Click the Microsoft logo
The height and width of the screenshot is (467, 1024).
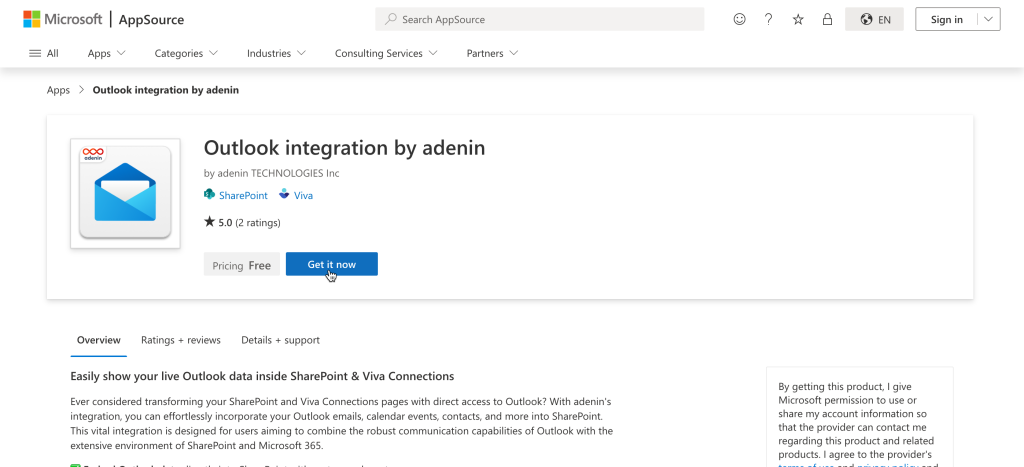(63, 19)
